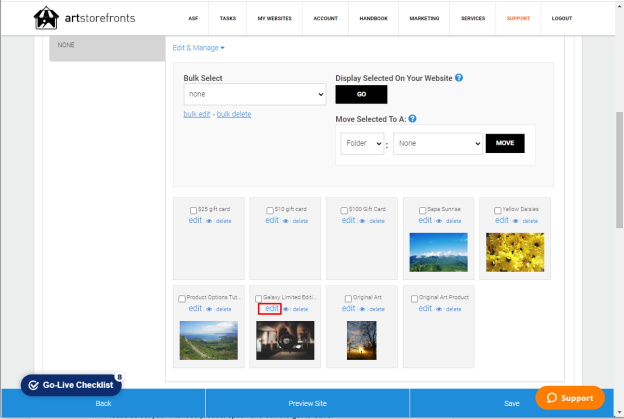Open the Go-Live Checklist badge

72,385
